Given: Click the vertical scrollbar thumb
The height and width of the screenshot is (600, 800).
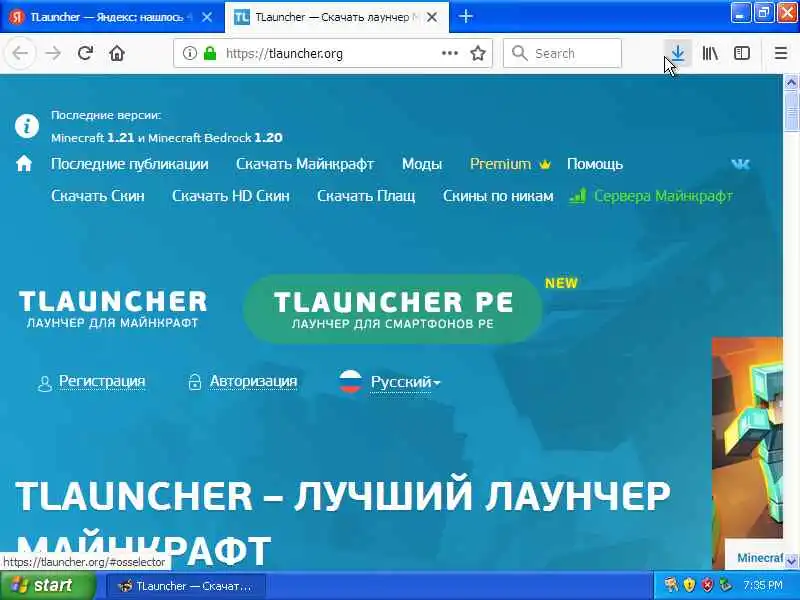Looking at the screenshot, I should tap(791, 111).
